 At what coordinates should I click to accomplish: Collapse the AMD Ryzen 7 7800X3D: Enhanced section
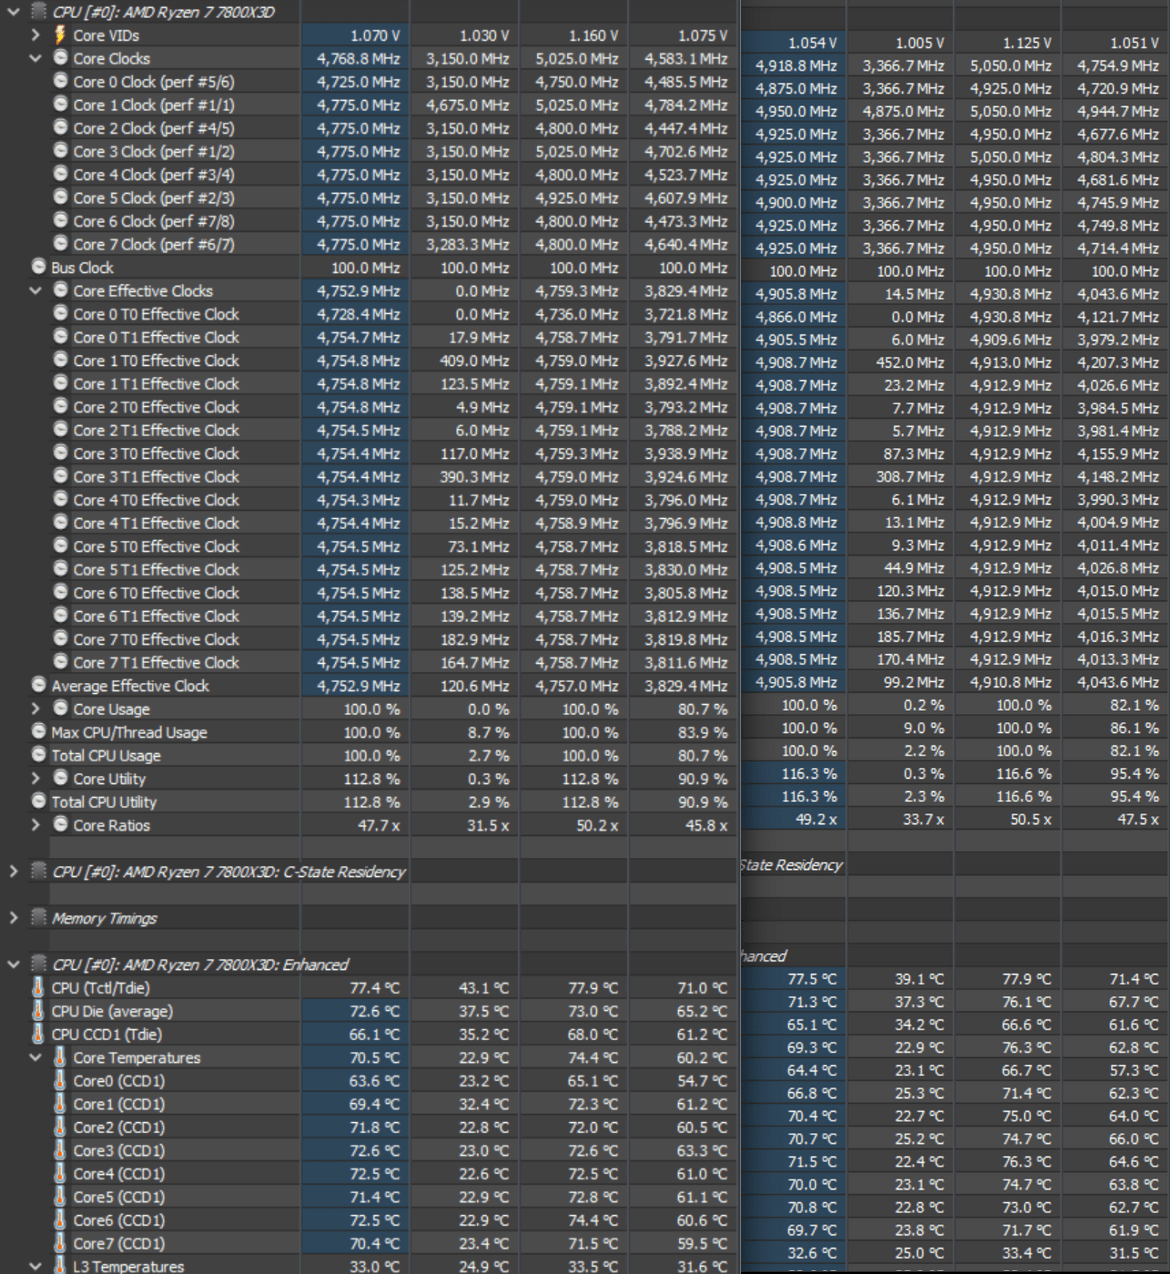click(x=14, y=964)
